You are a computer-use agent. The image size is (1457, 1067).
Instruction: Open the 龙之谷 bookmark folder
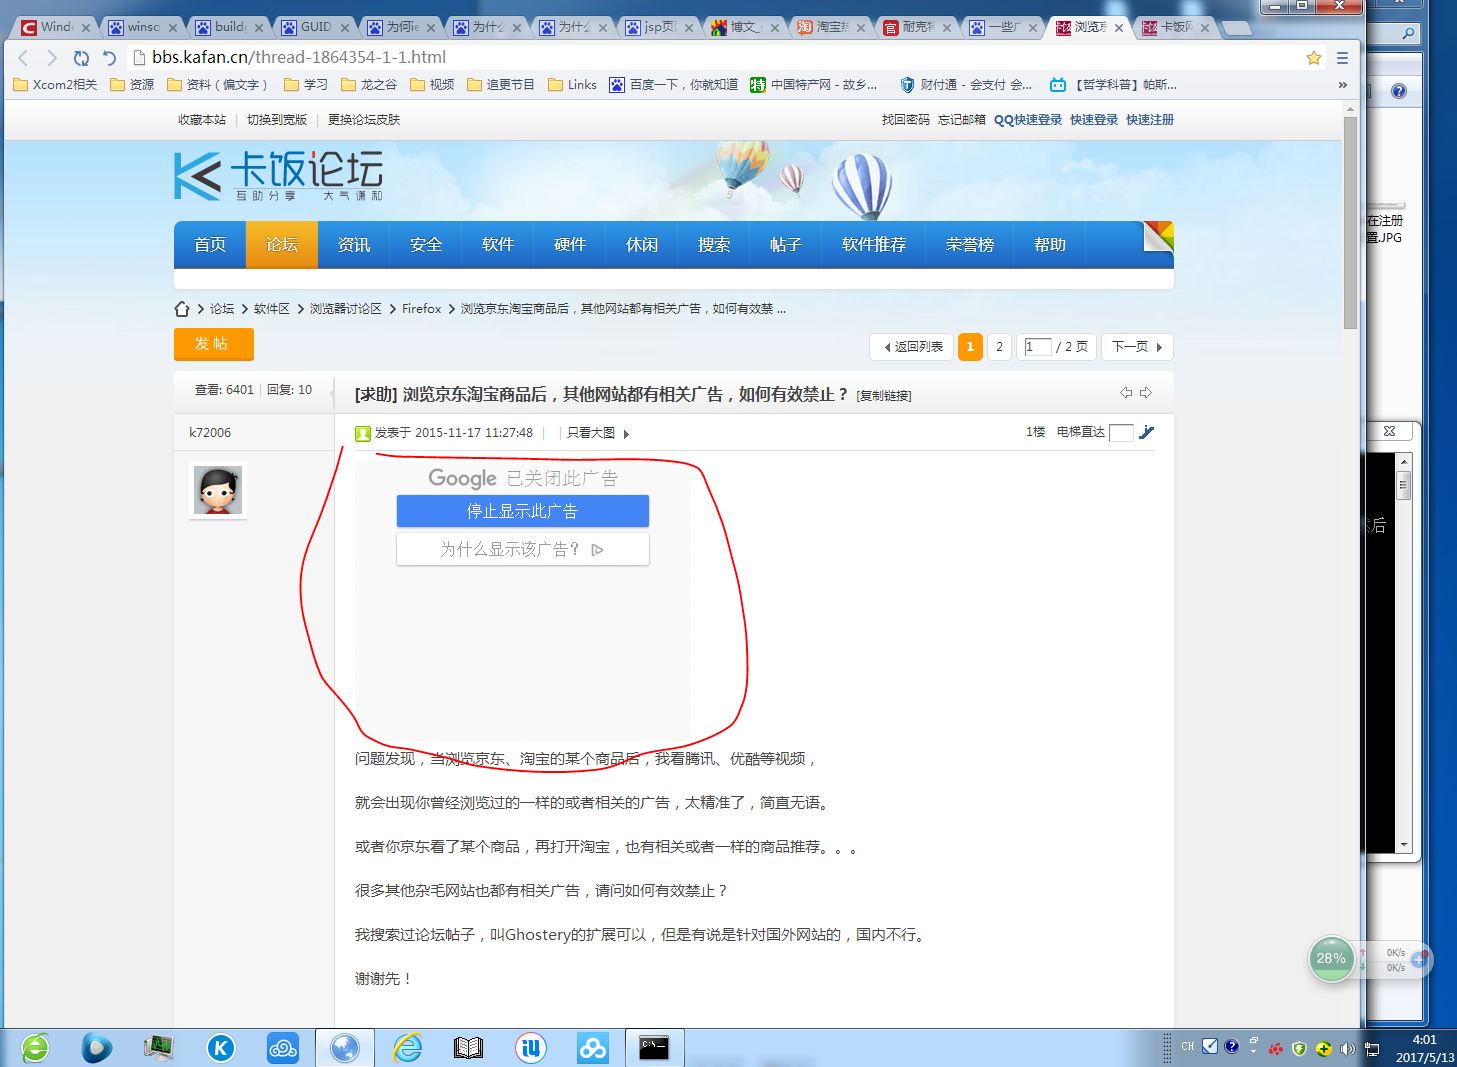point(369,85)
